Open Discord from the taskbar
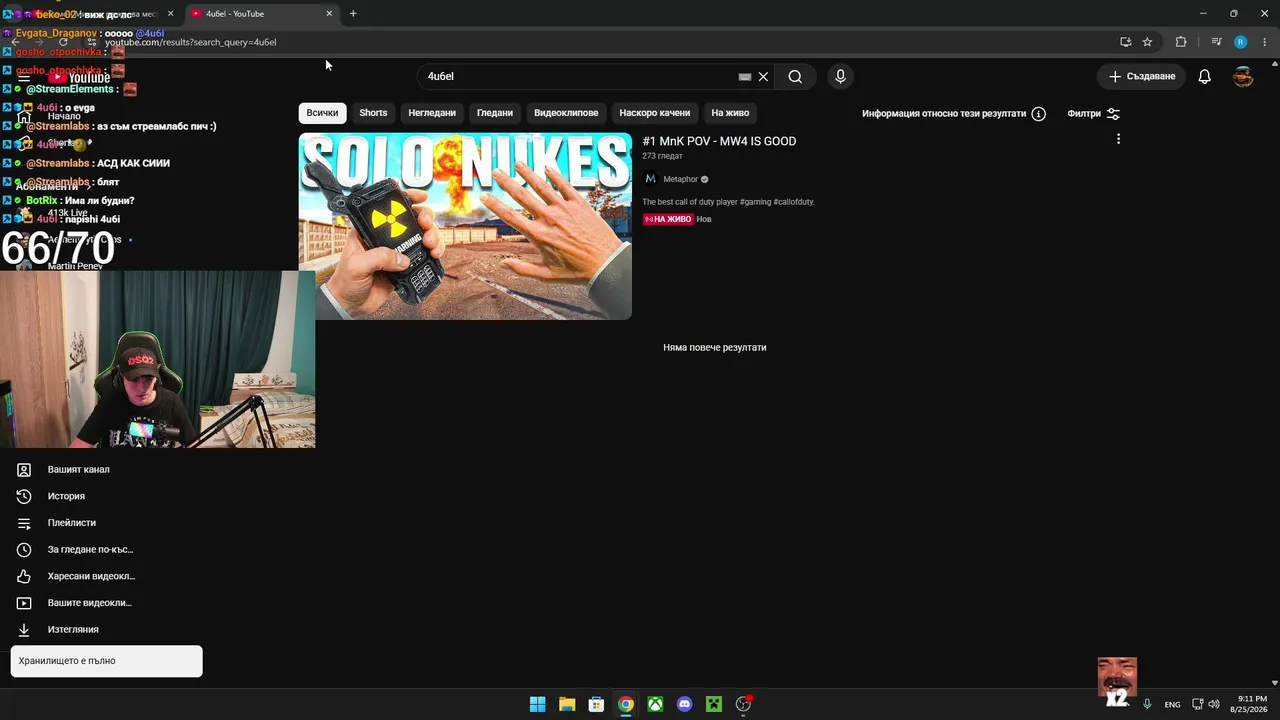 point(684,704)
